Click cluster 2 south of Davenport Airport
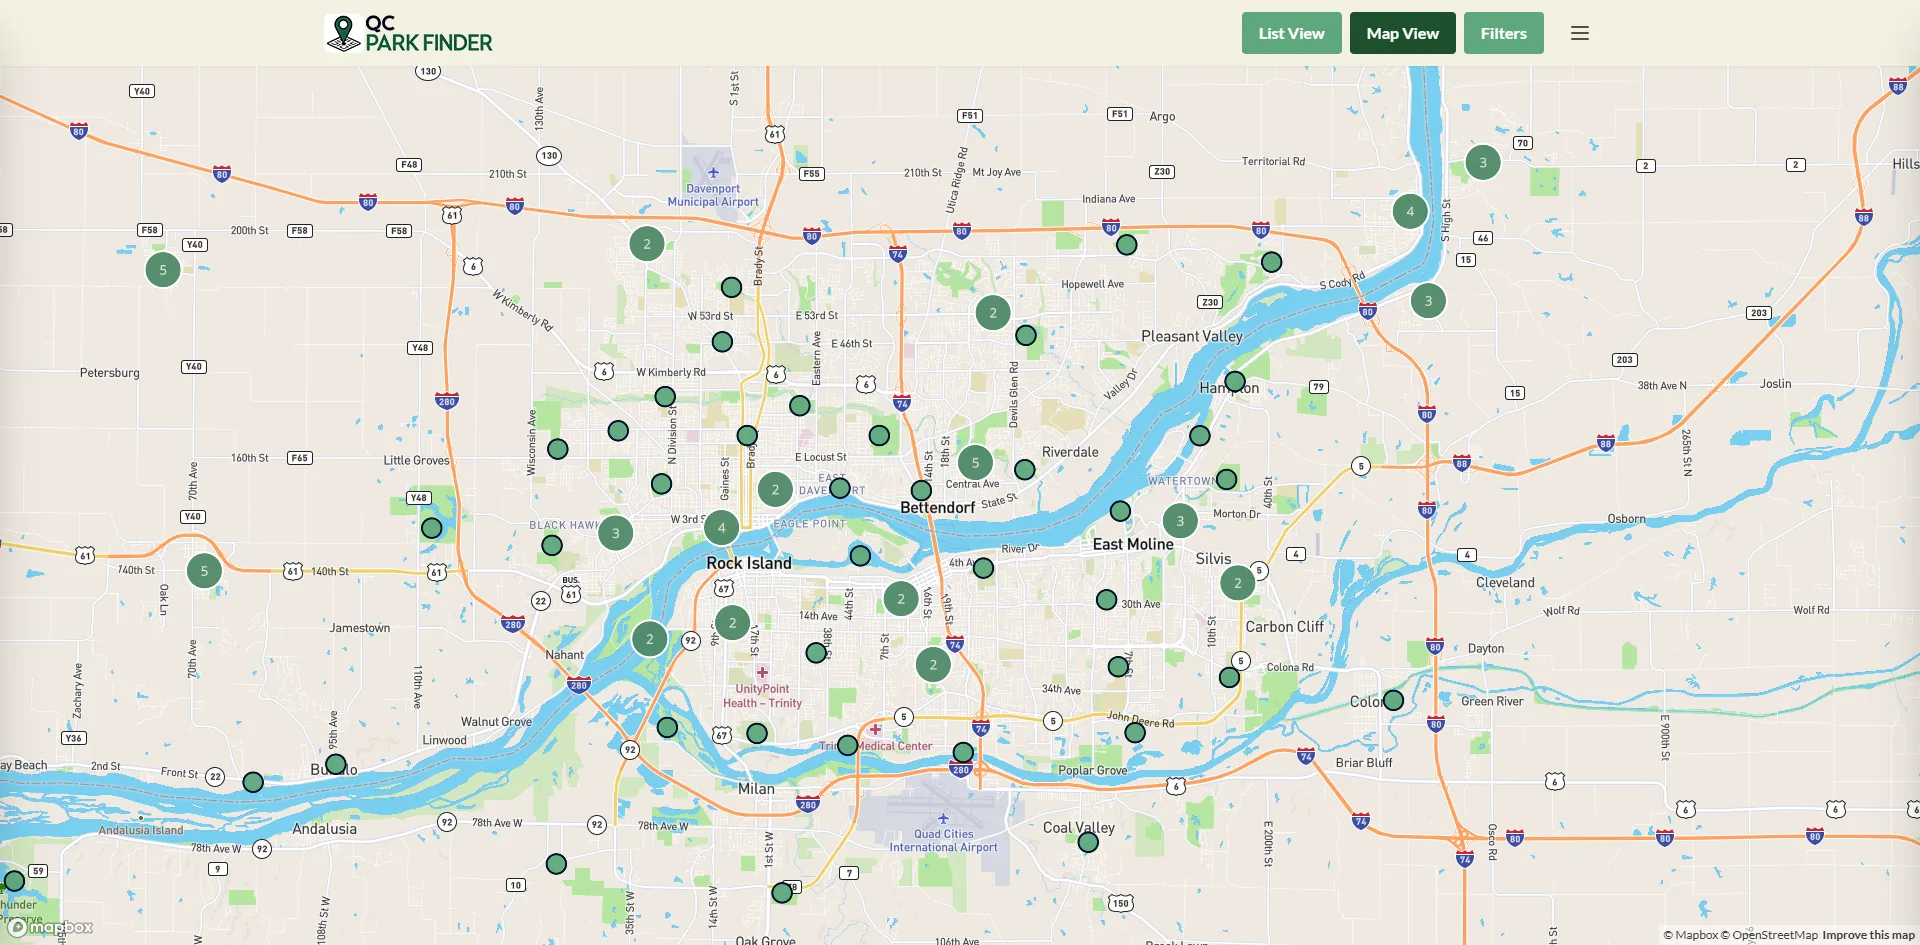 click(647, 244)
